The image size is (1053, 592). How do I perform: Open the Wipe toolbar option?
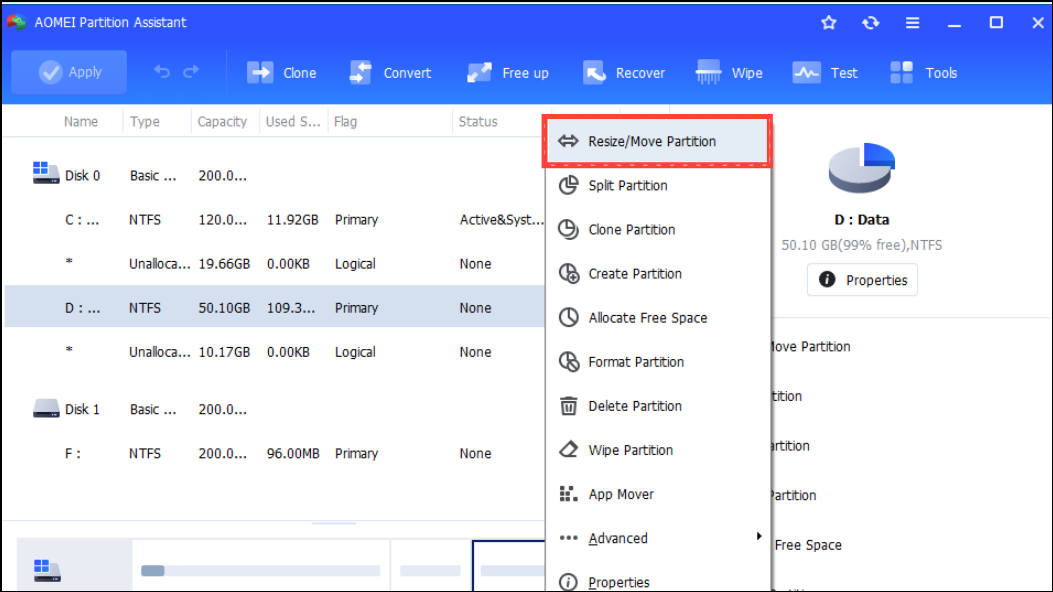pos(729,72)
